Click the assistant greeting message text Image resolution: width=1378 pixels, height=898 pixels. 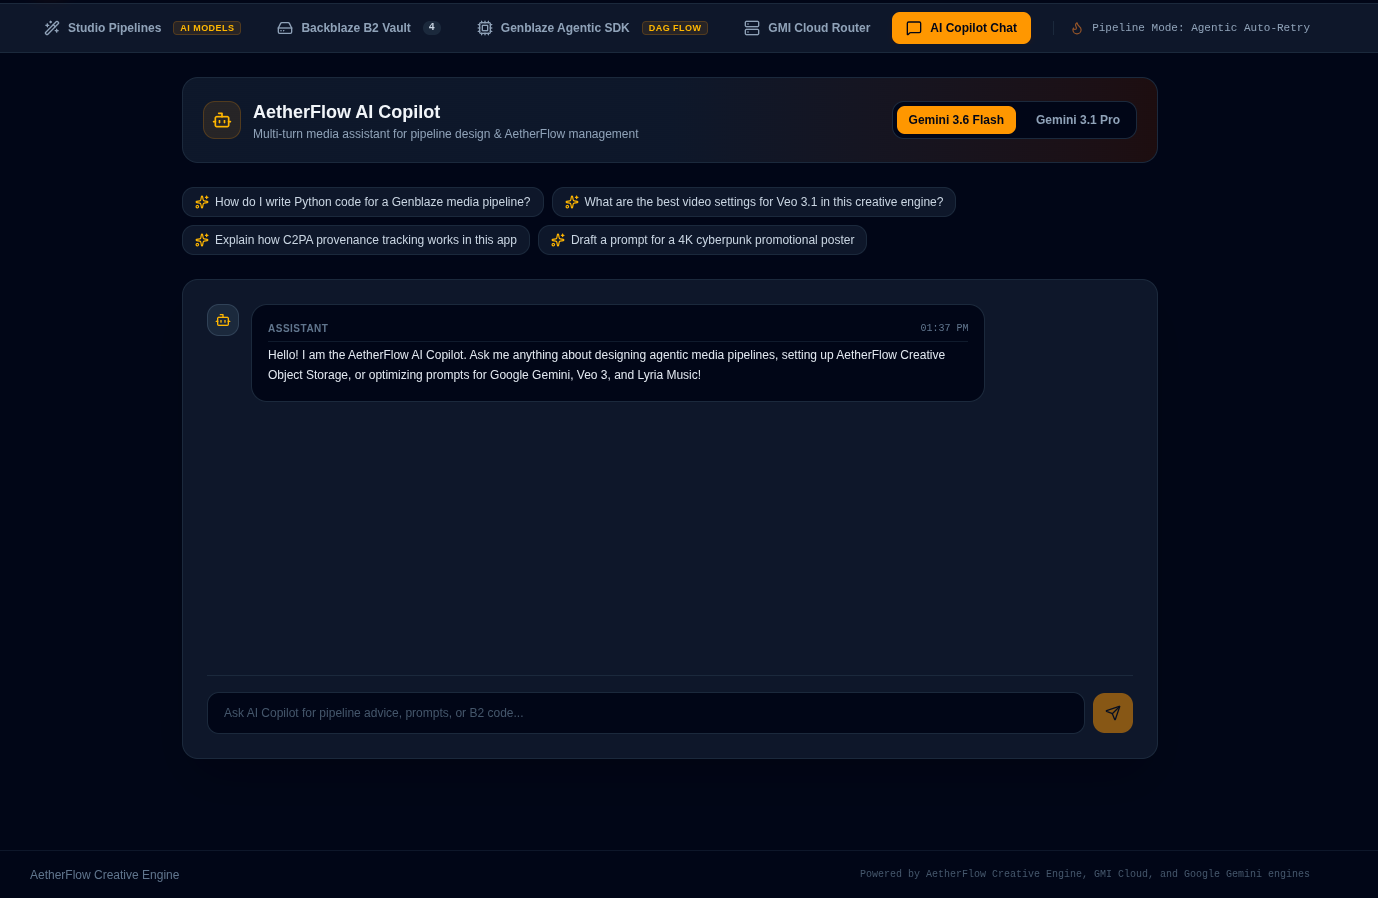click(x=607, y=365)
